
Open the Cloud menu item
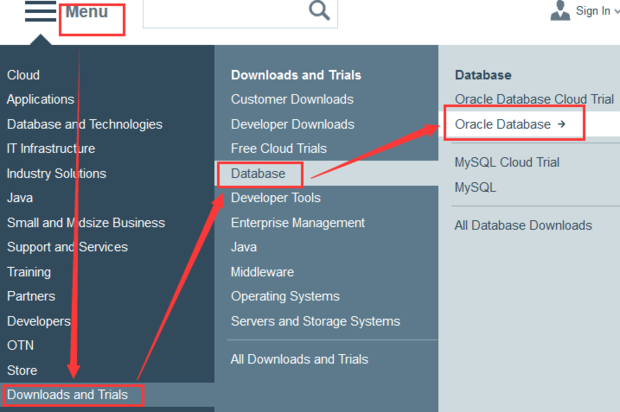24,75
